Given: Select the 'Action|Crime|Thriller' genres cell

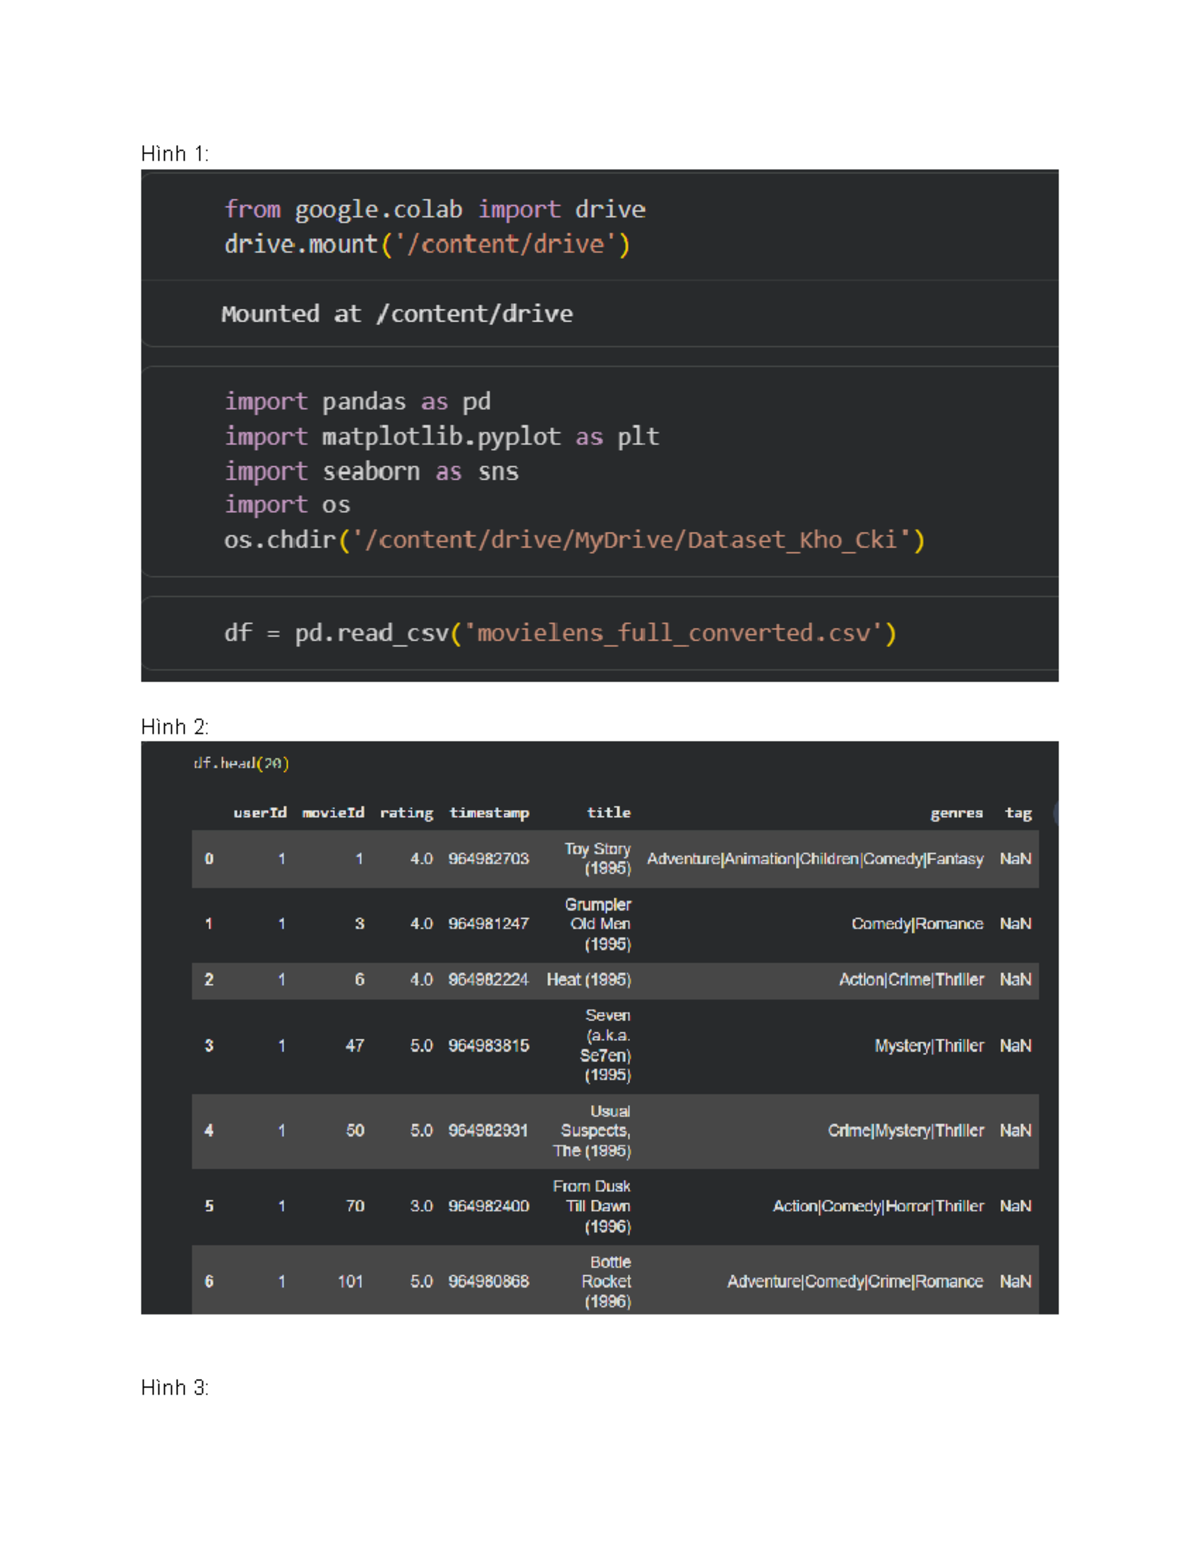Looking at the screenshot, I should [912, 980].
